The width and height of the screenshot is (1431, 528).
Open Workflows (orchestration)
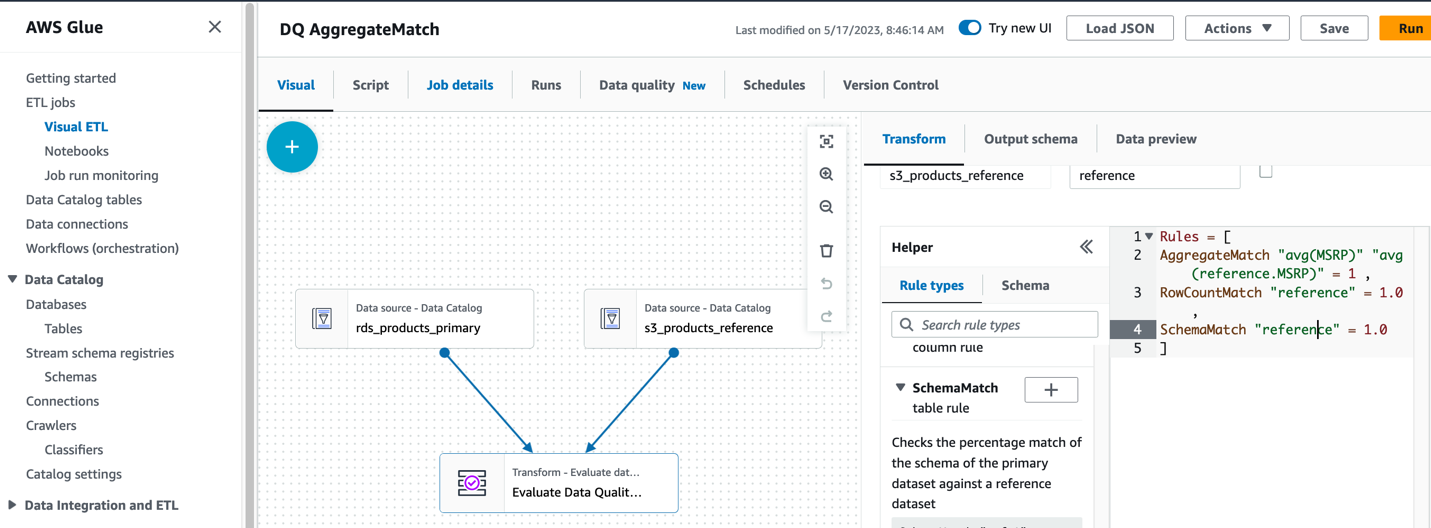pyautogui.click(x=102, y=248)
